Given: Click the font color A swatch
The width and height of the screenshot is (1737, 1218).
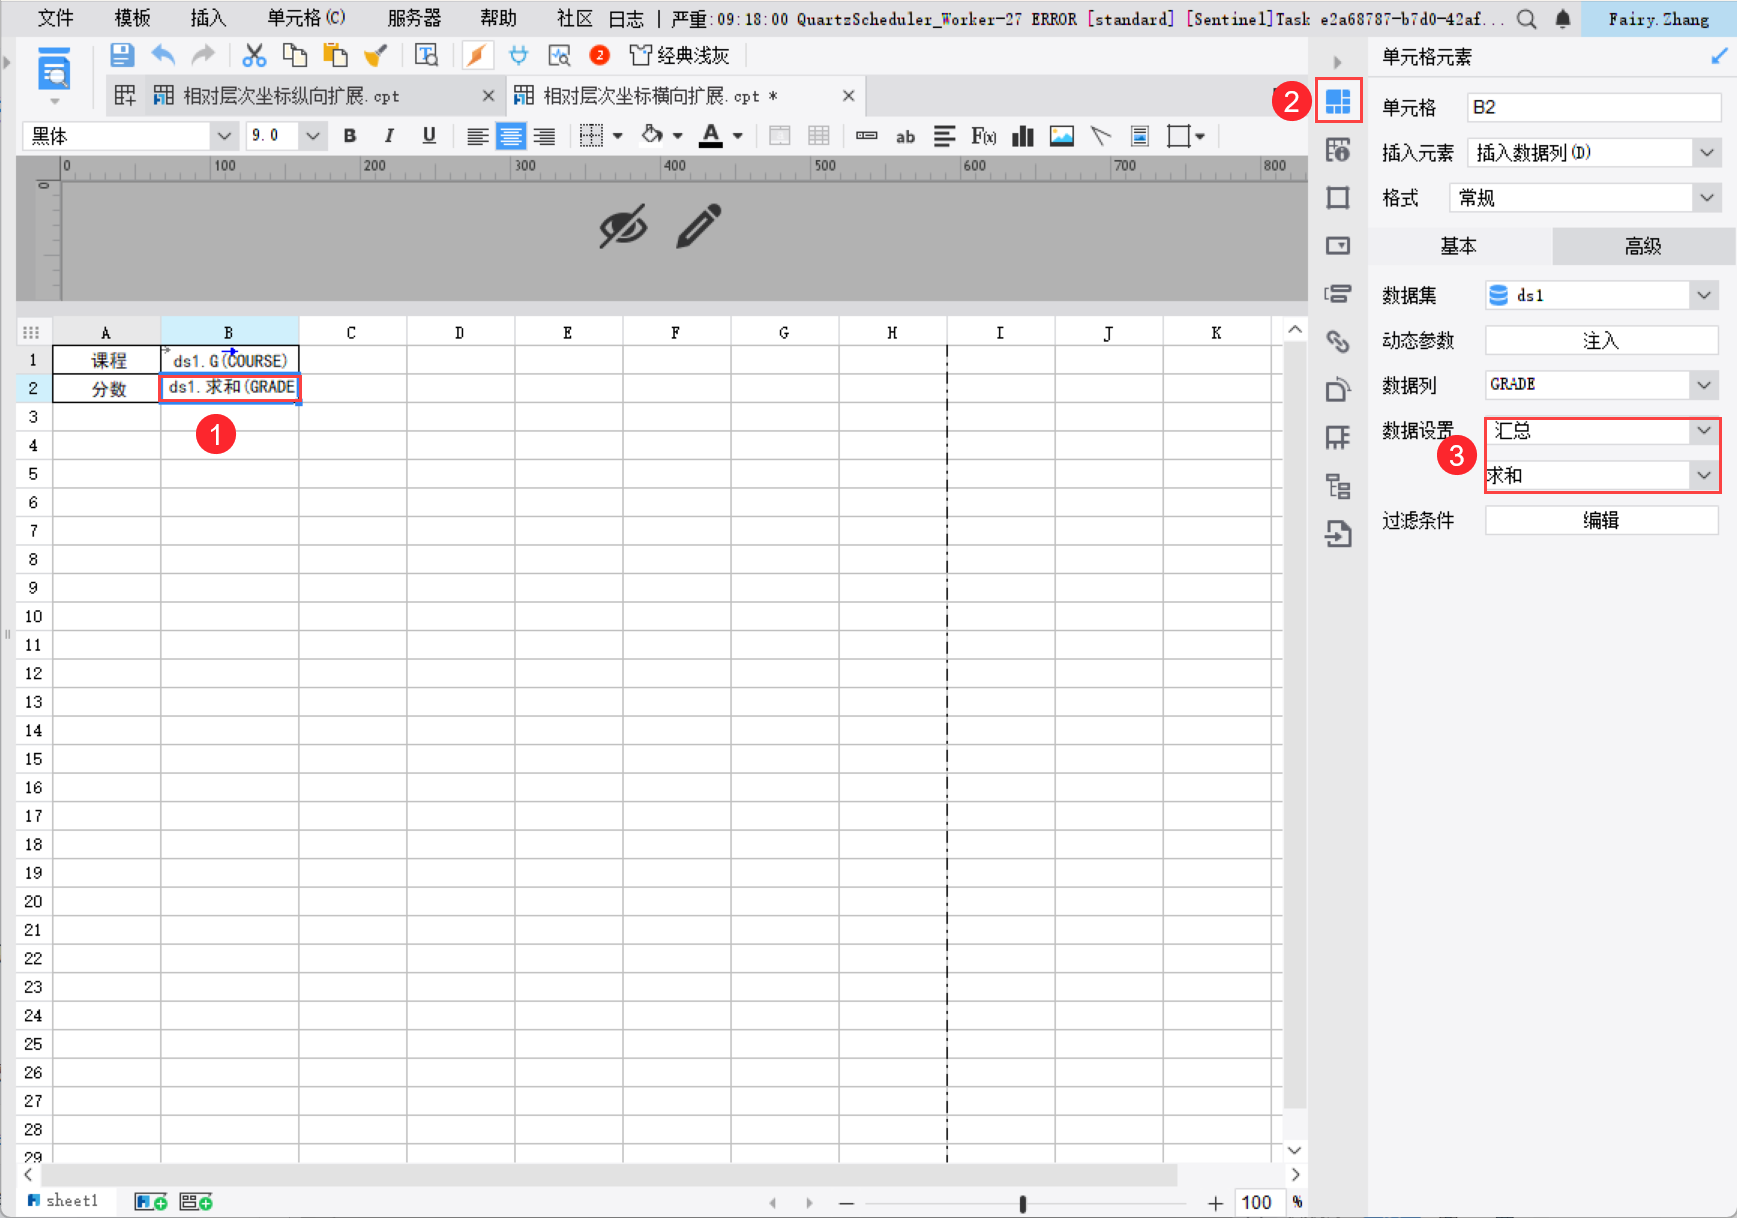Looking at the screenshot, I should [x=710, y=136].
